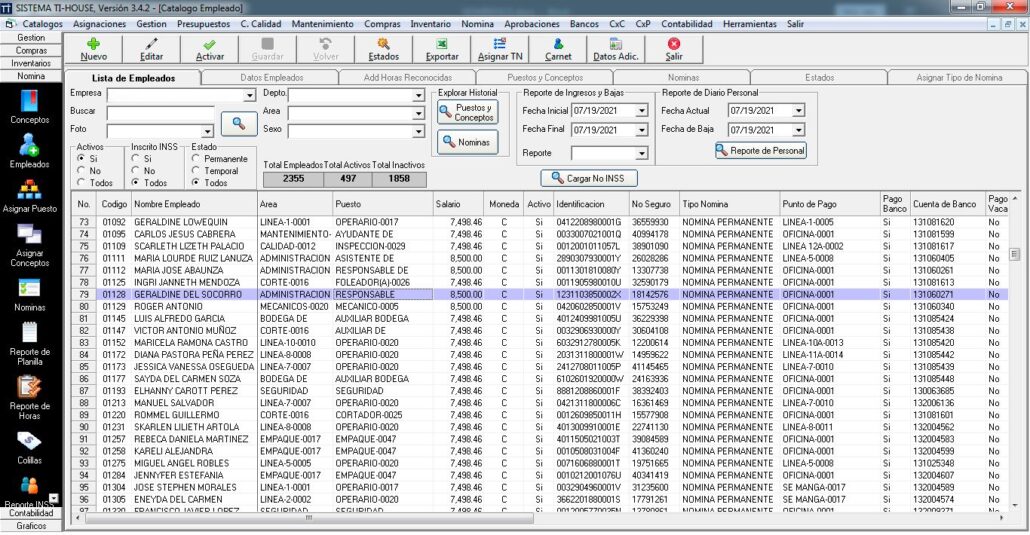Click the Buscar text input field
The width and height of the screenshot is (1030, 535).
160,113
